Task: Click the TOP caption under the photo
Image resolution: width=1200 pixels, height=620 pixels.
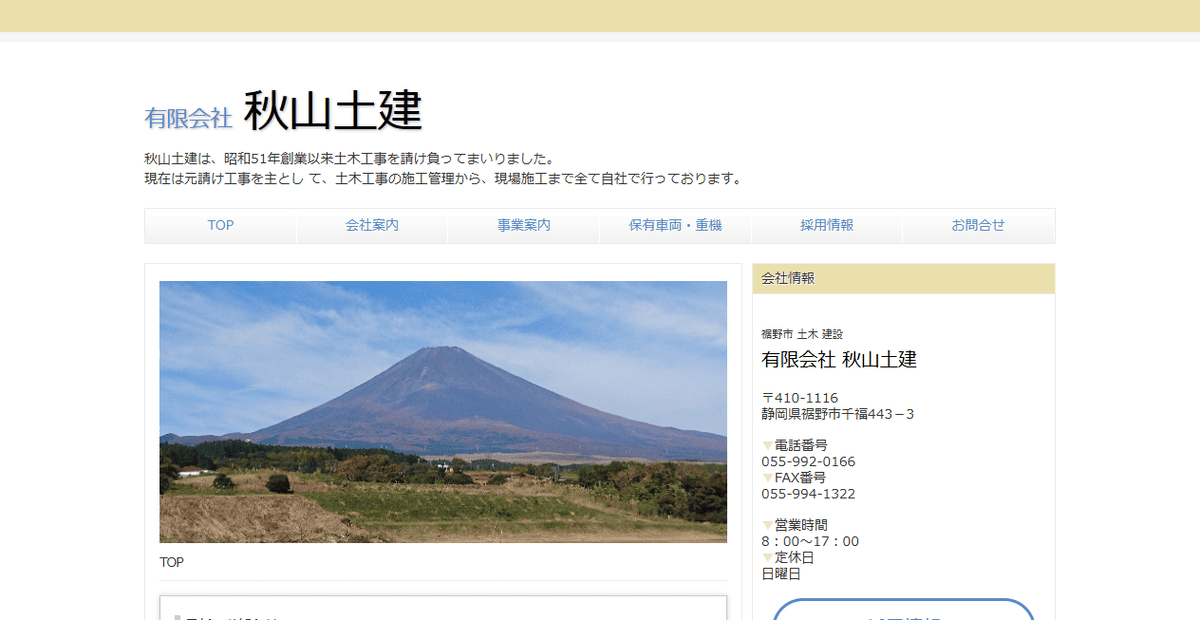Action: pos(171,561)
